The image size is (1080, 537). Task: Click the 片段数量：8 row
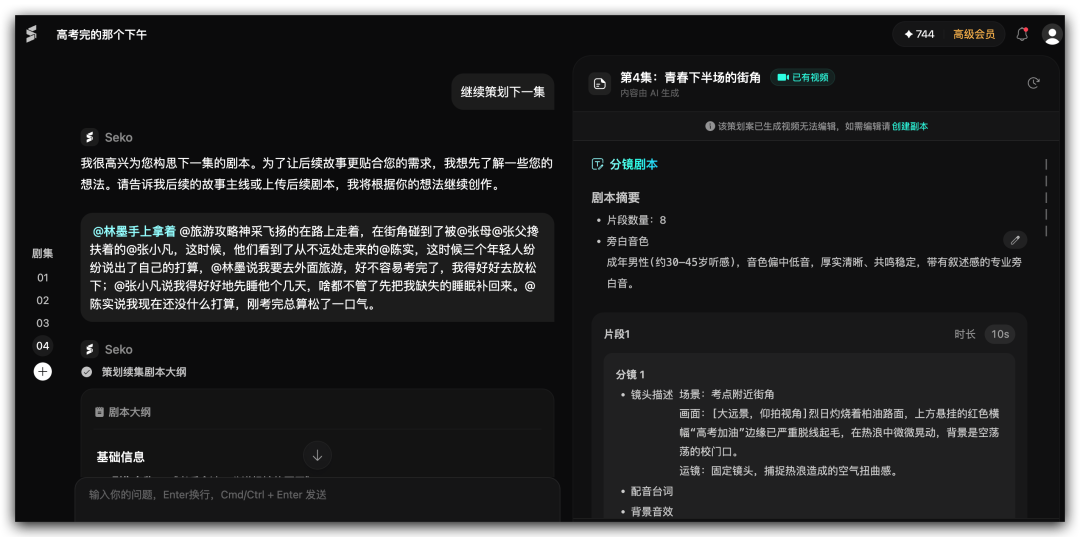tap(636, 220)
